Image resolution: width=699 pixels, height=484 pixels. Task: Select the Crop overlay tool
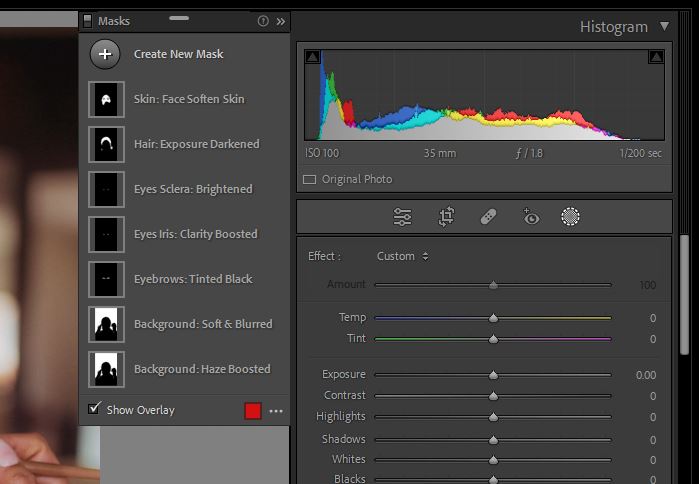pos(446,216)
